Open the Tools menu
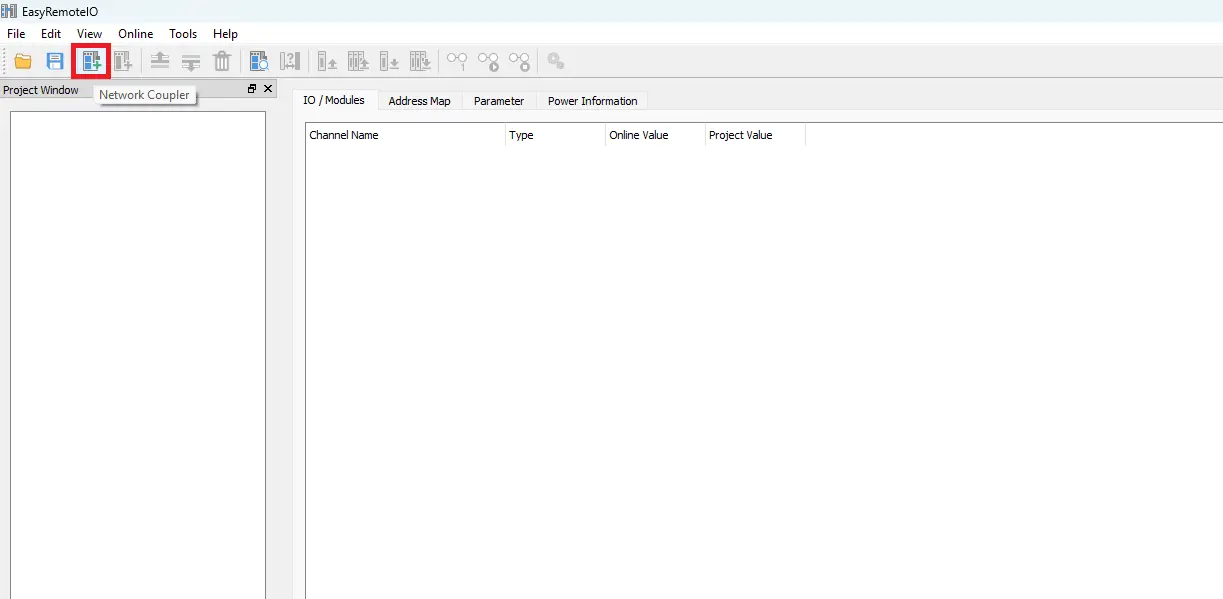 click(183, 34)
